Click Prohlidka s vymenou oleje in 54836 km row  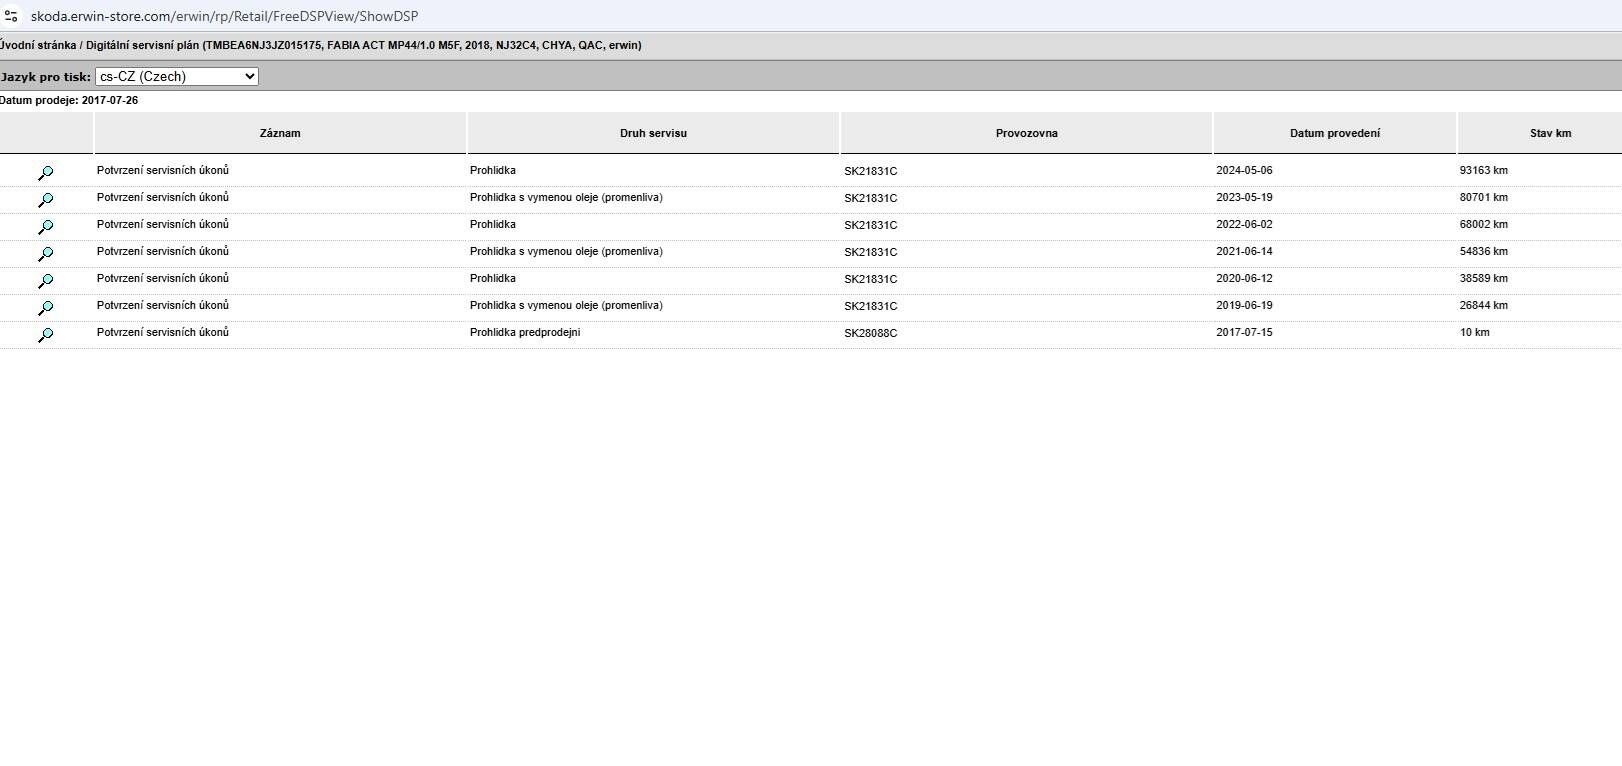pos(566,251)
